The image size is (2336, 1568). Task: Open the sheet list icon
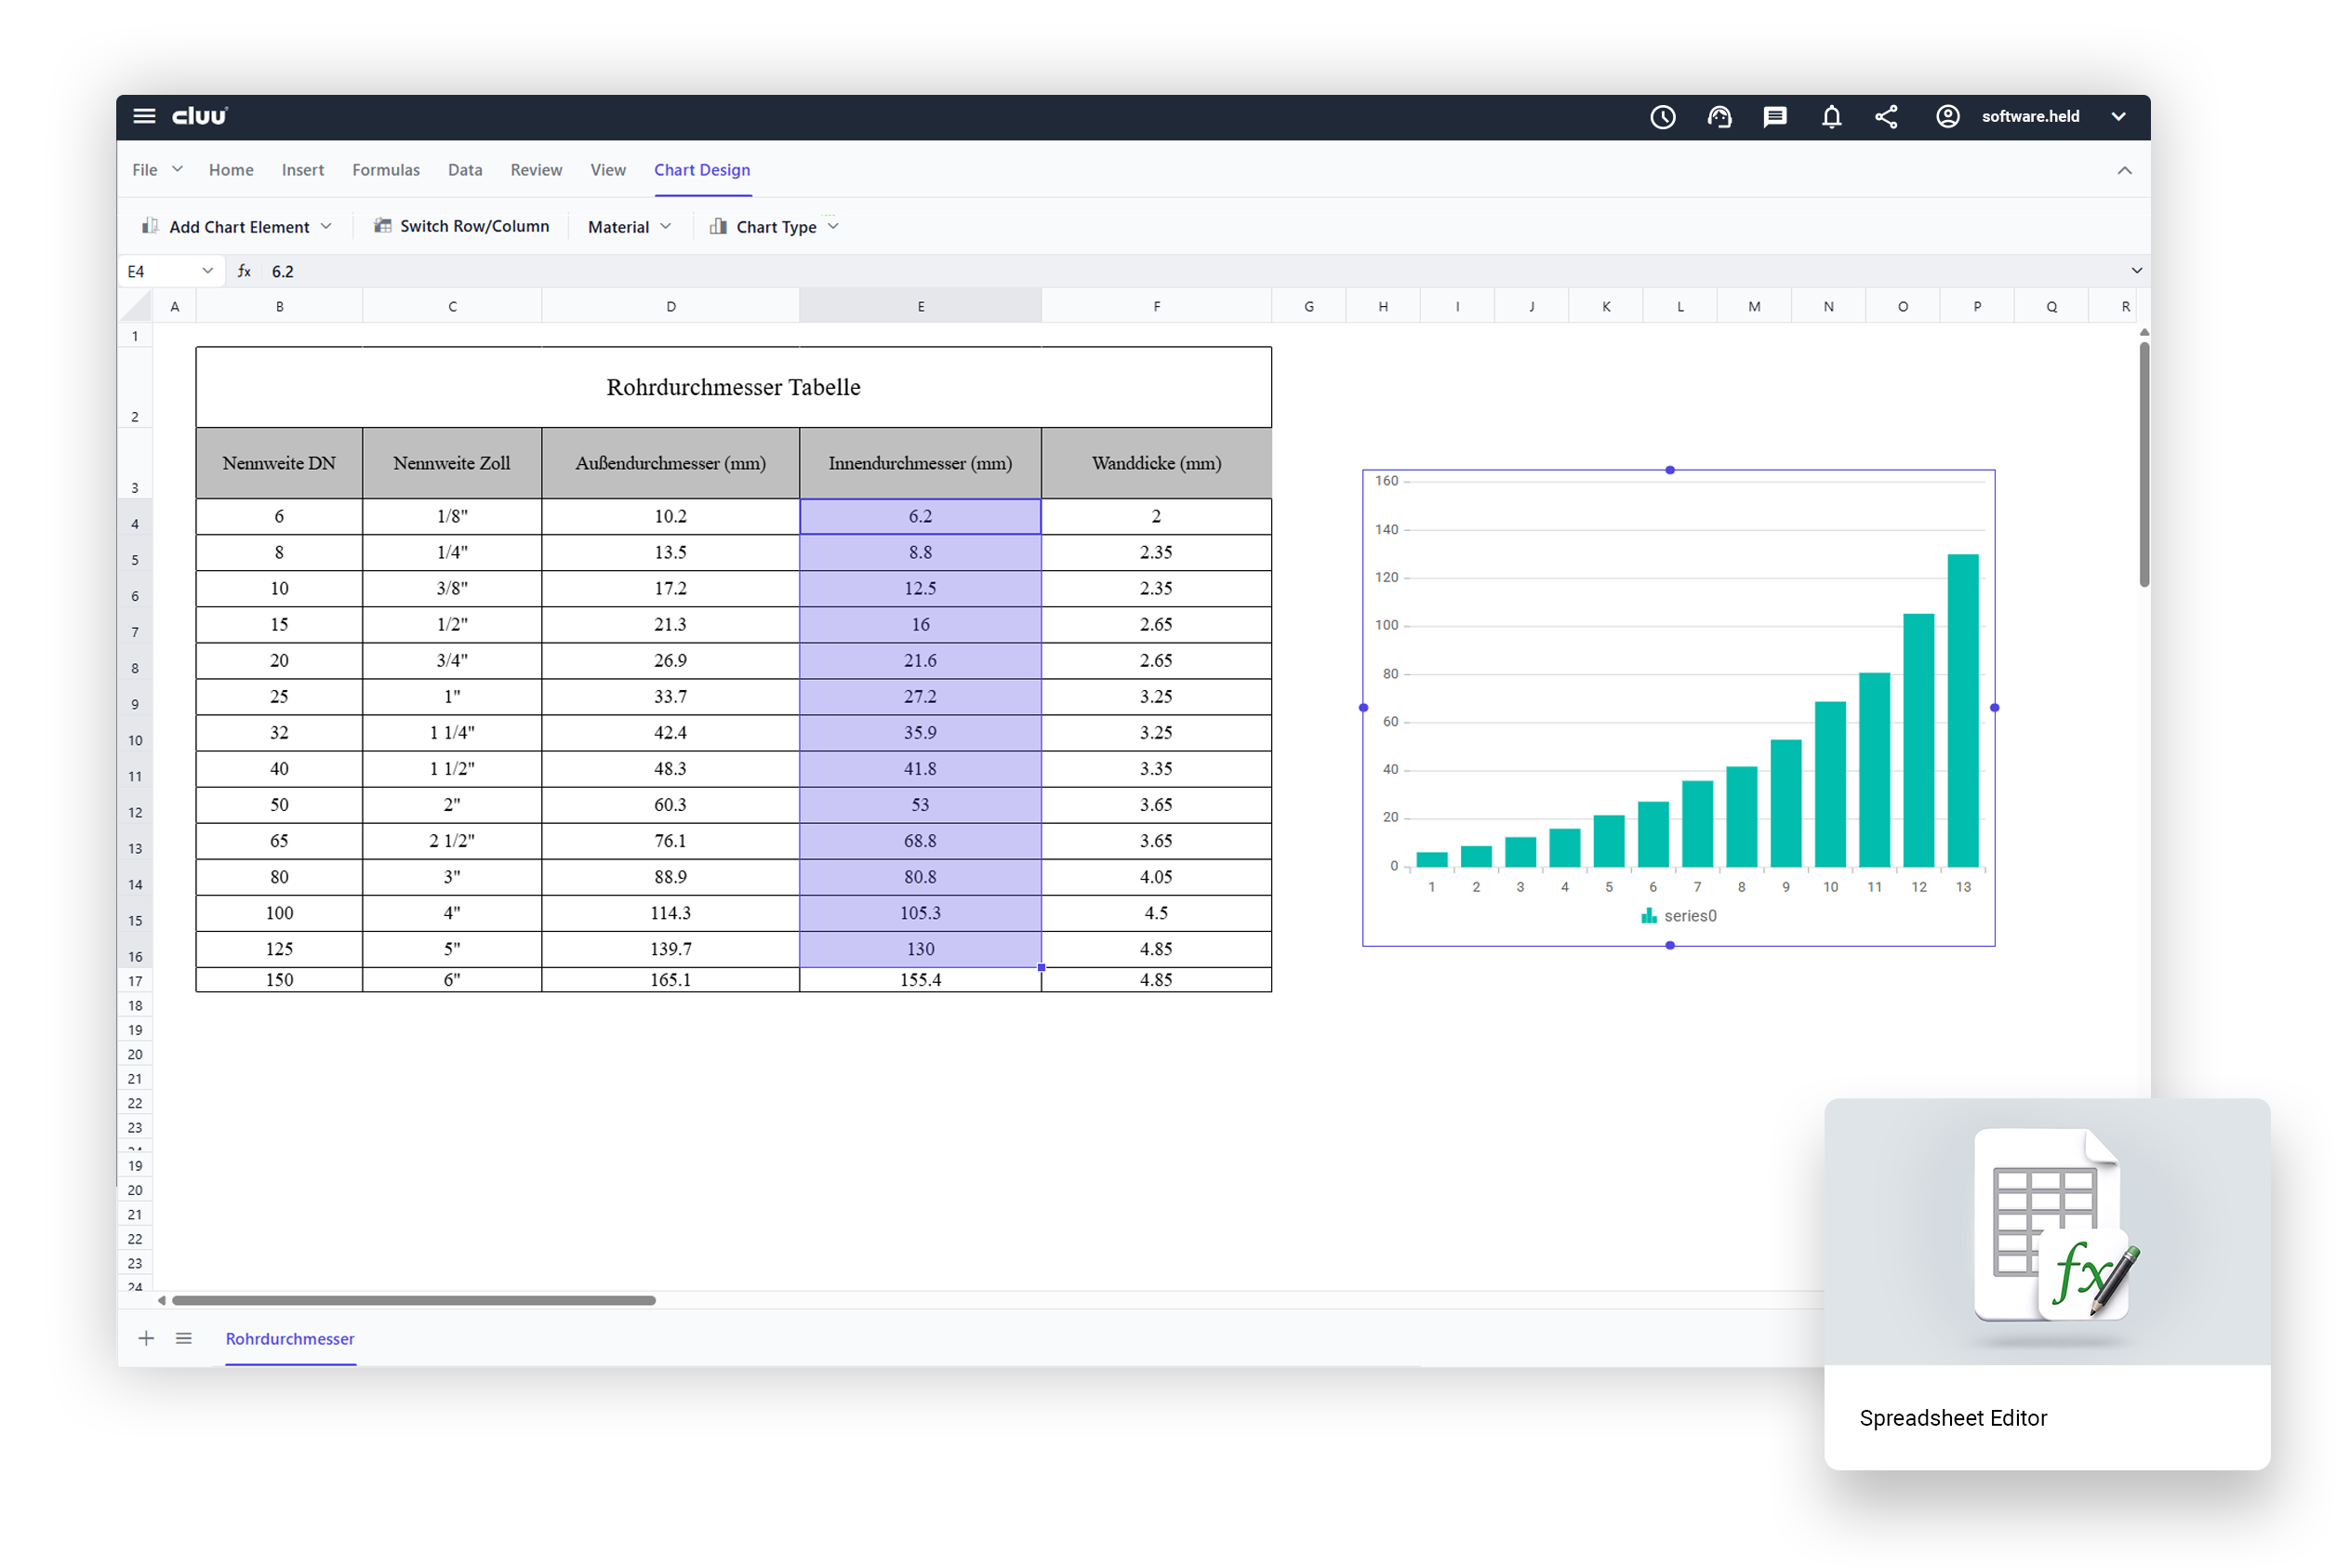point(184,1339)
